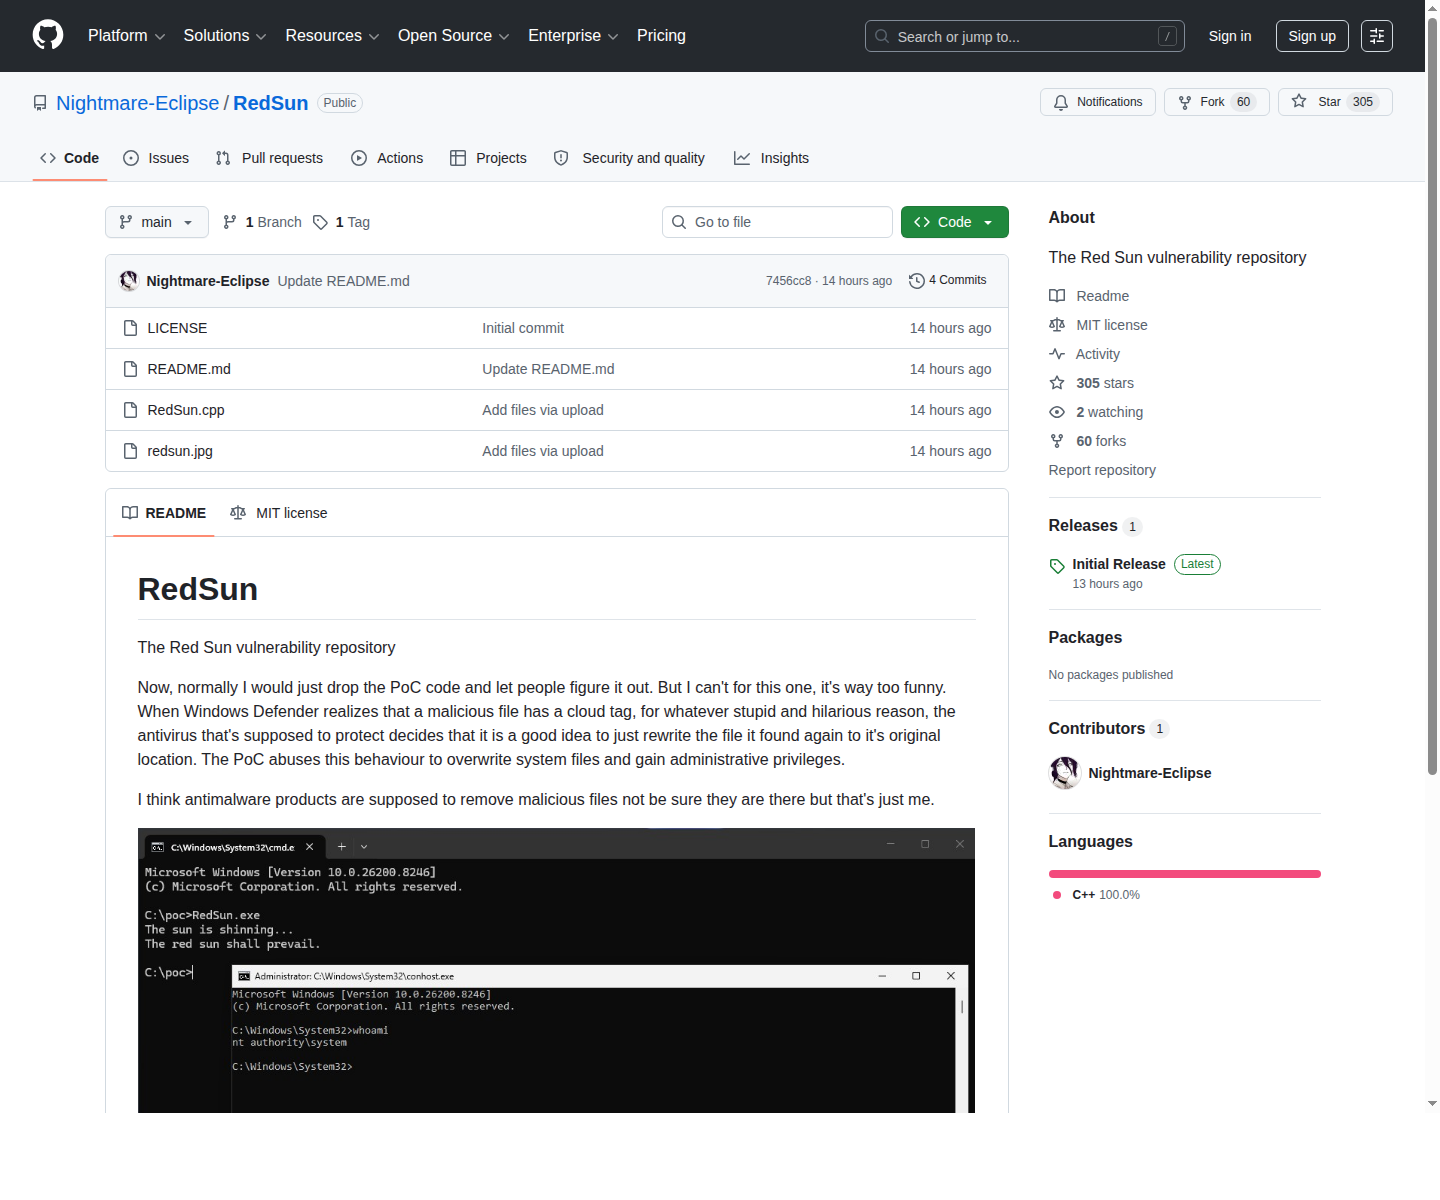Switch to the Issues tab

[156, 158]
